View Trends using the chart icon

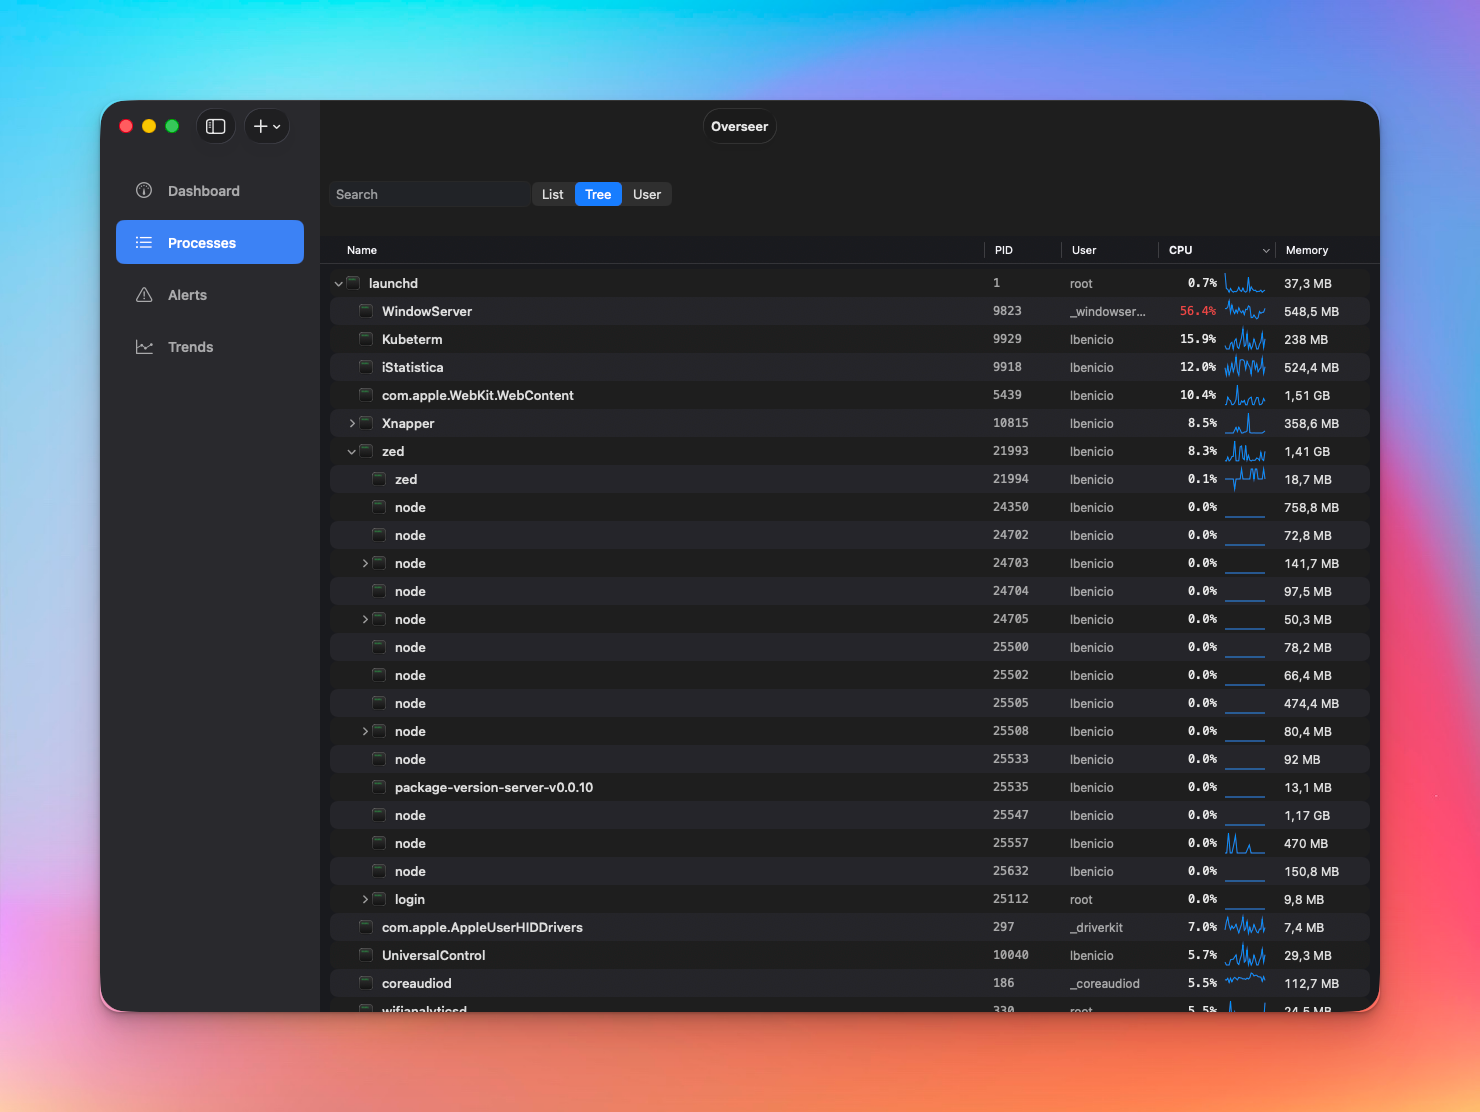pos(143,346)
